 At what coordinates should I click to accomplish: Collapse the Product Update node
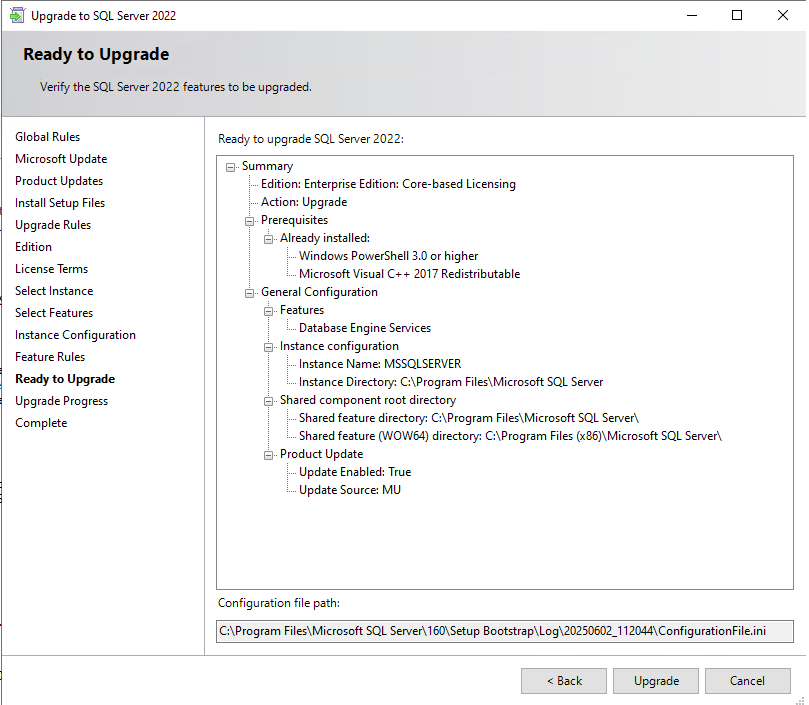[x=269, y=455]
